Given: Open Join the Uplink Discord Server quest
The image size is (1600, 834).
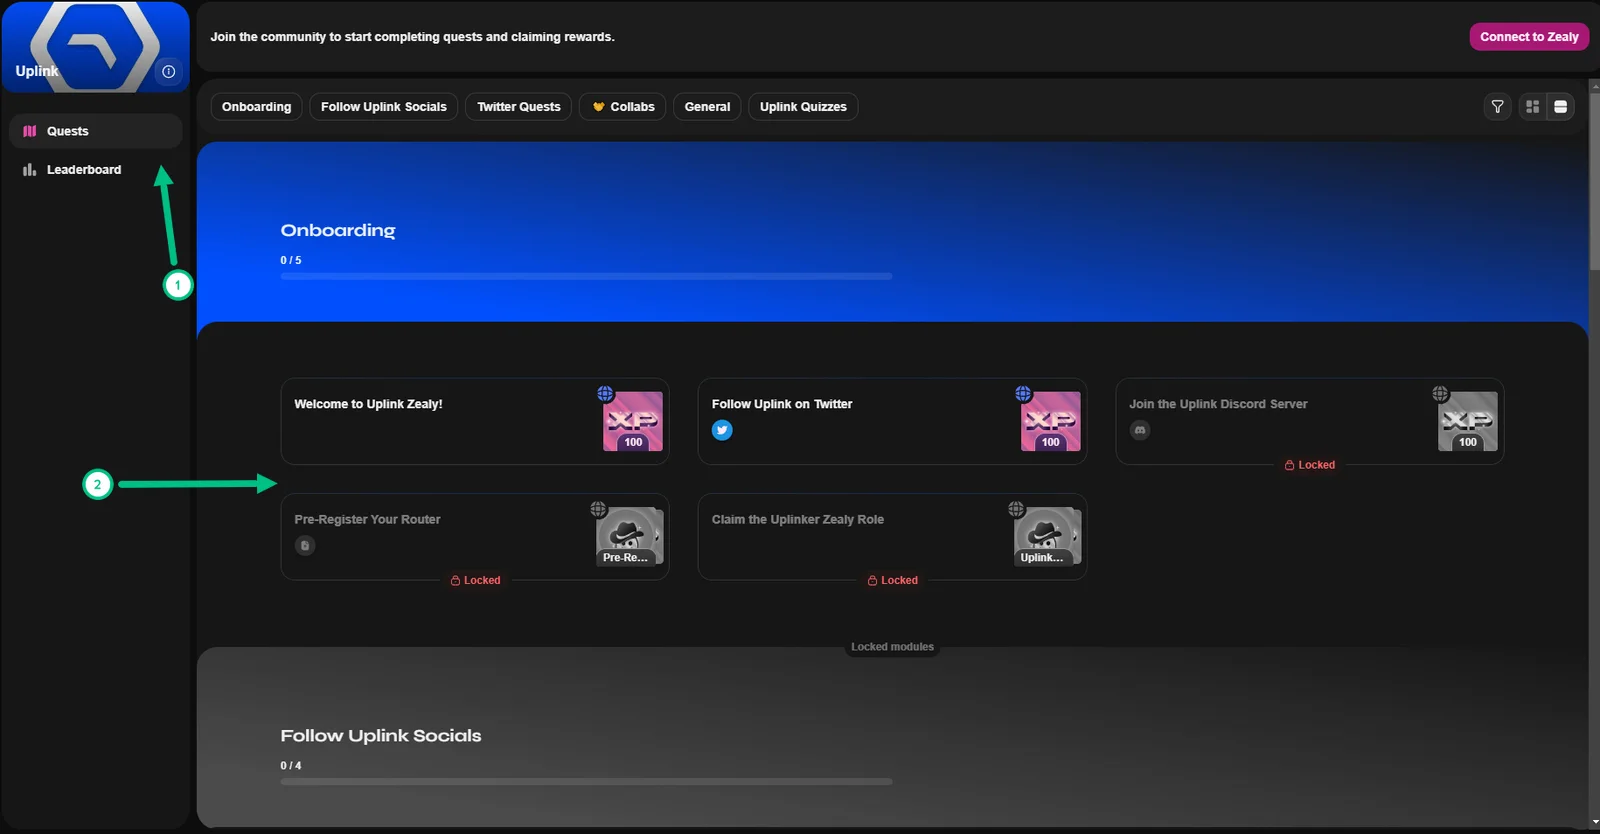Looking at the screenshot, I should pos(1309,421).
